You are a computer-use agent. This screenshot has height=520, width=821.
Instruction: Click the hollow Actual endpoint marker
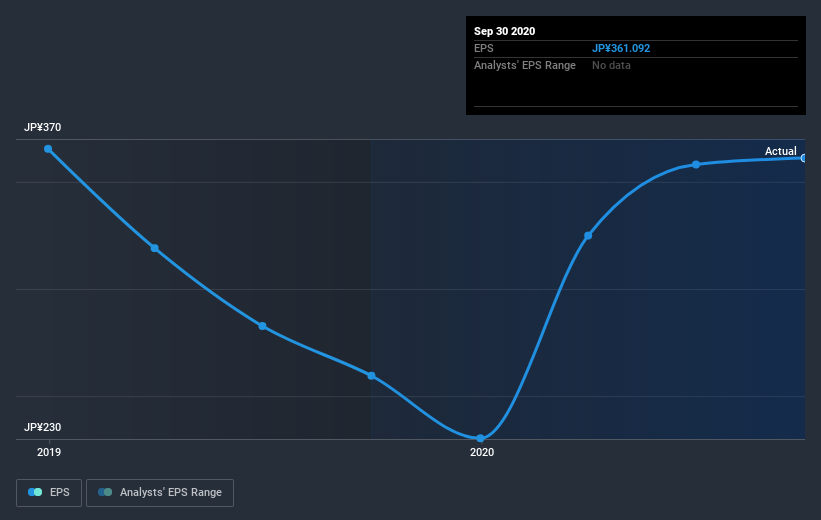tap(804, 158)
